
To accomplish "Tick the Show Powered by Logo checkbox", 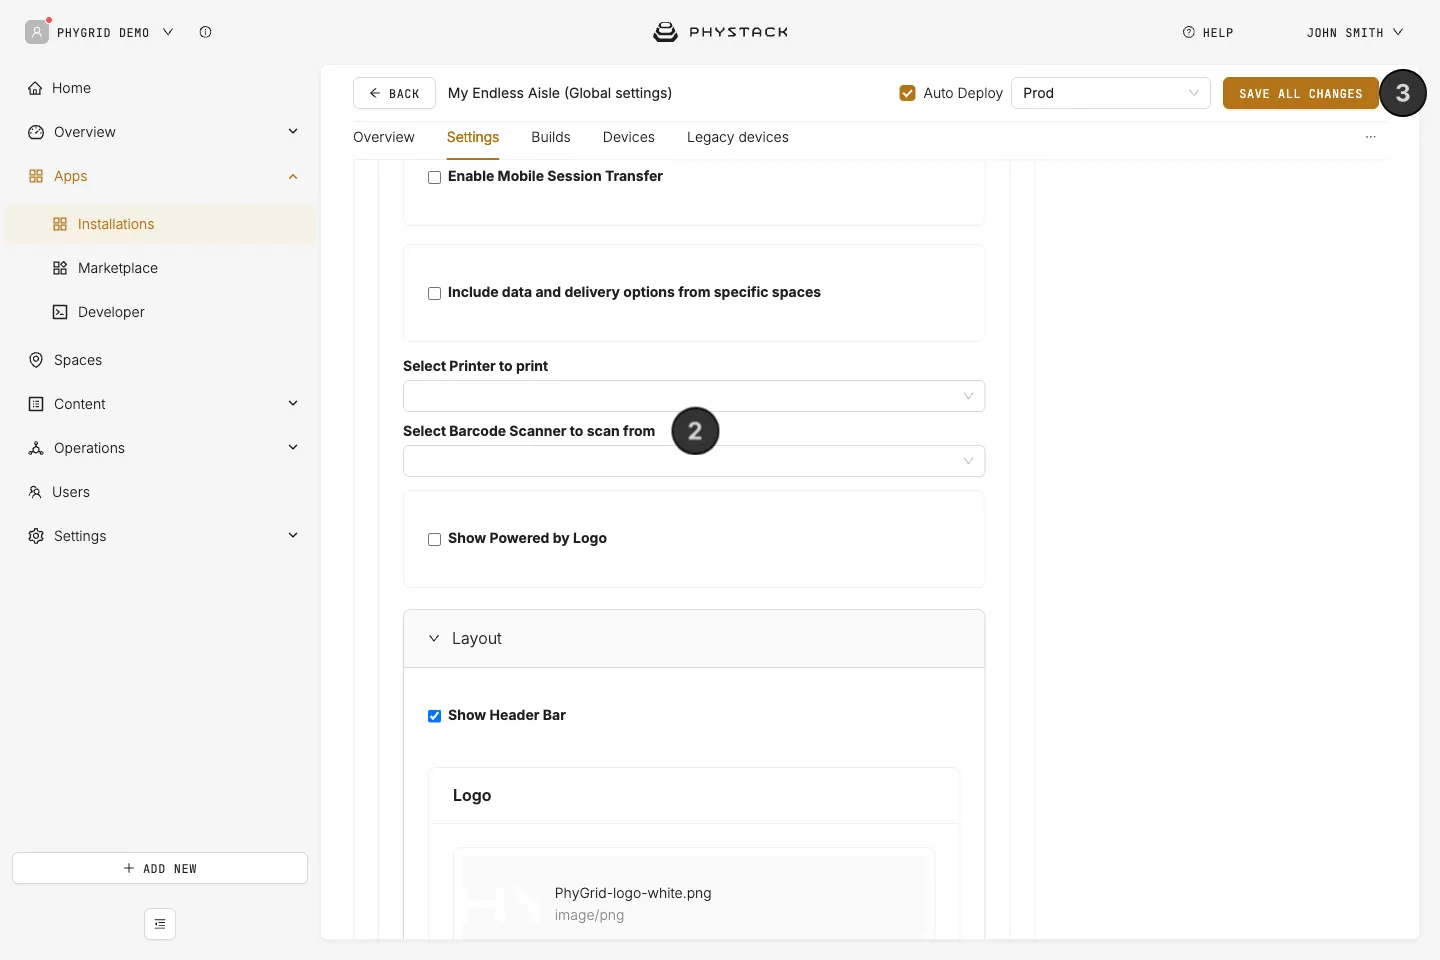I will pyautogui.click(x=434, y=539).
